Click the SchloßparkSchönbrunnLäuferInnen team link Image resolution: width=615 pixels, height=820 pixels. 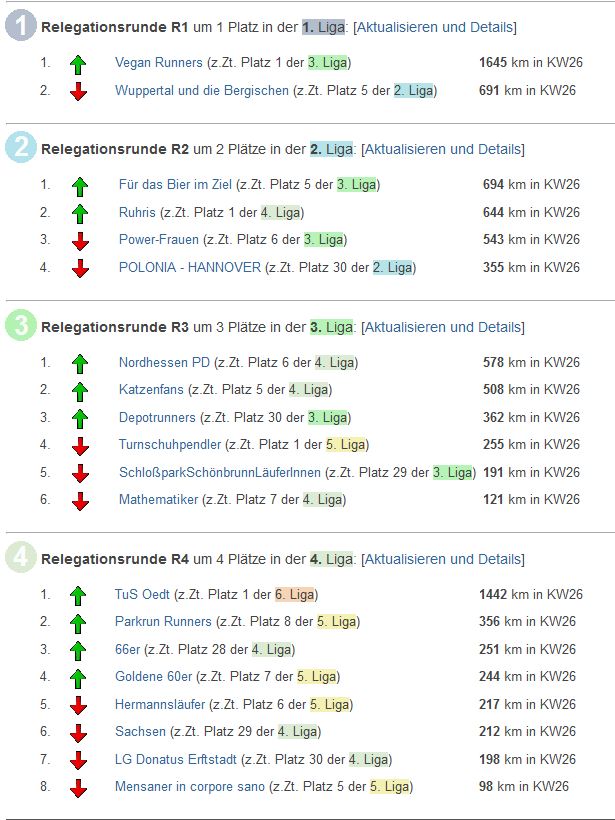pyautogui.click(x=220, y=472)
